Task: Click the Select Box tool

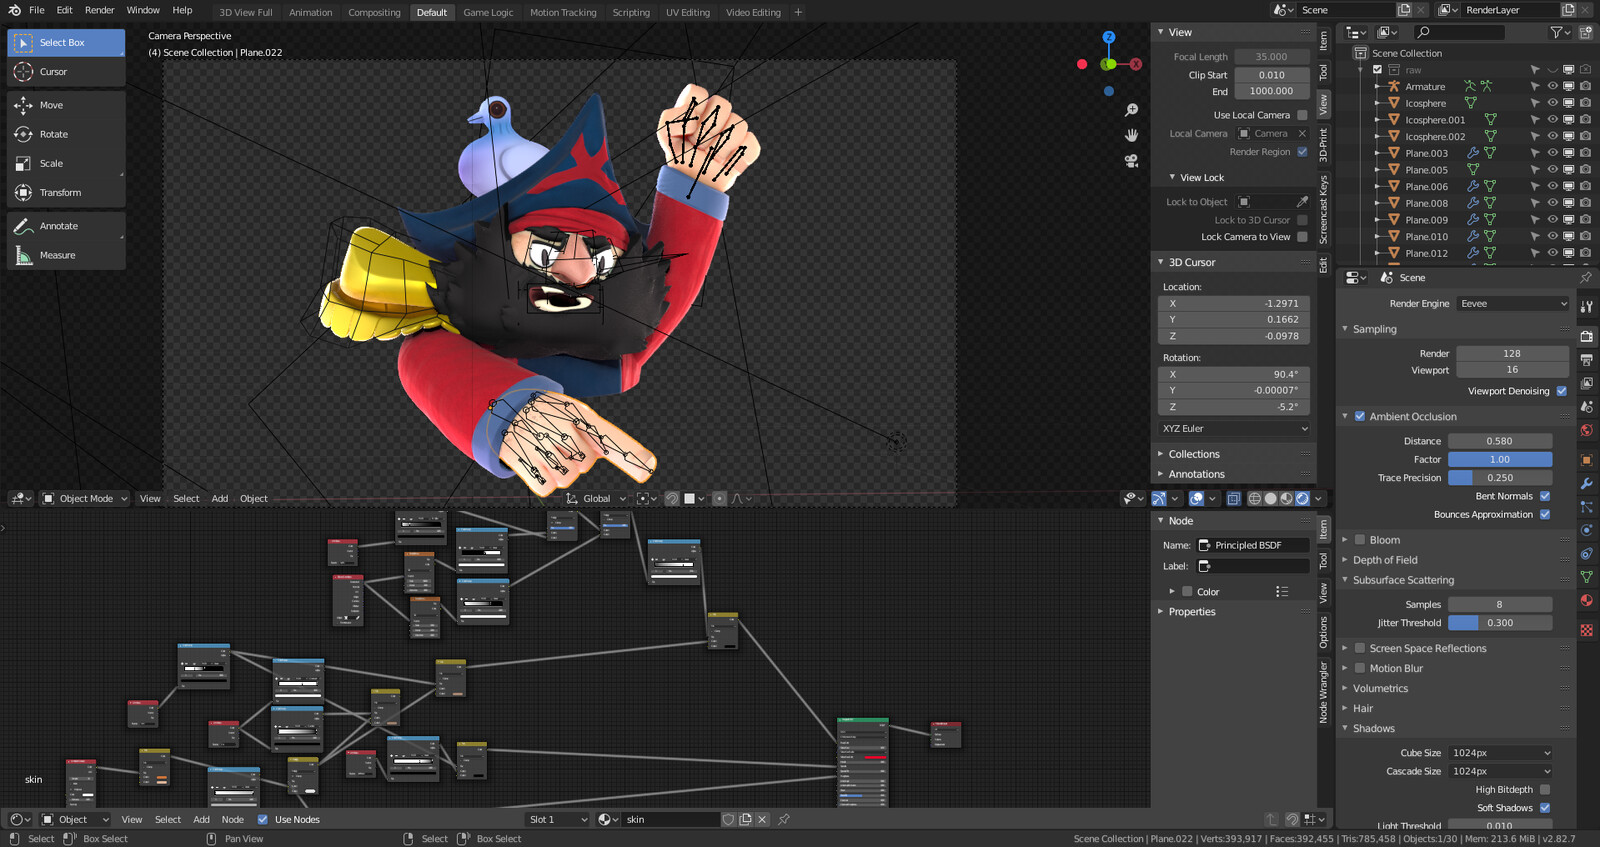Action: (x=66, y=43)
